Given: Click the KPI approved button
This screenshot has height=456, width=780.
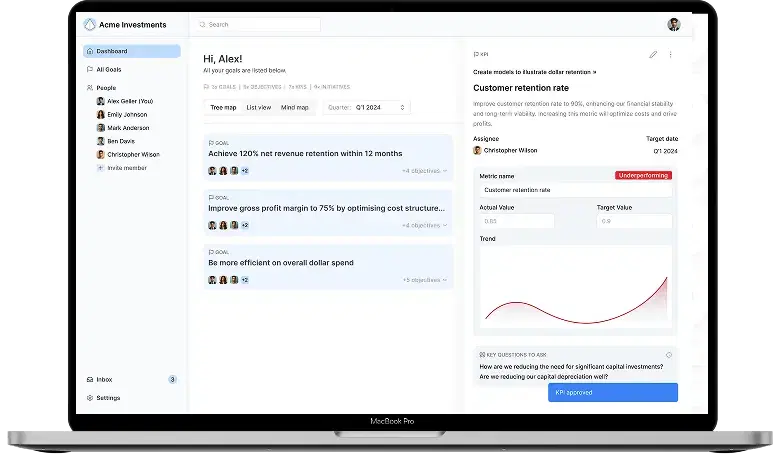Looking at the screenshot, I should pos(613,392).
